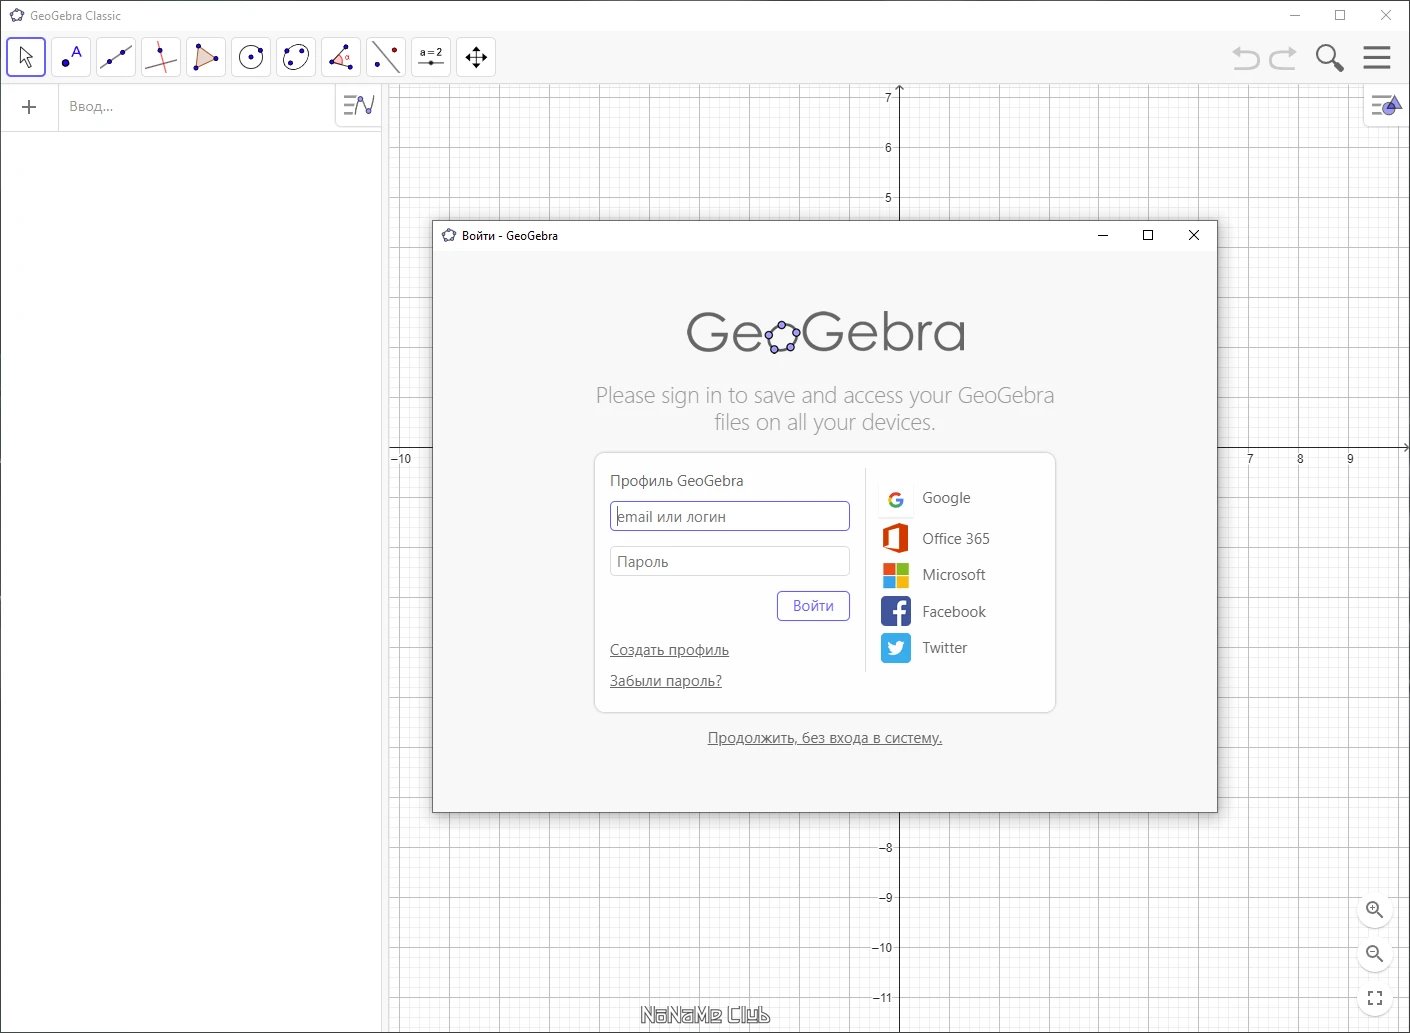The height and width of the screenshot is (1033, 1410).
Task: Click the Undo arrow
Action: 1246,58
